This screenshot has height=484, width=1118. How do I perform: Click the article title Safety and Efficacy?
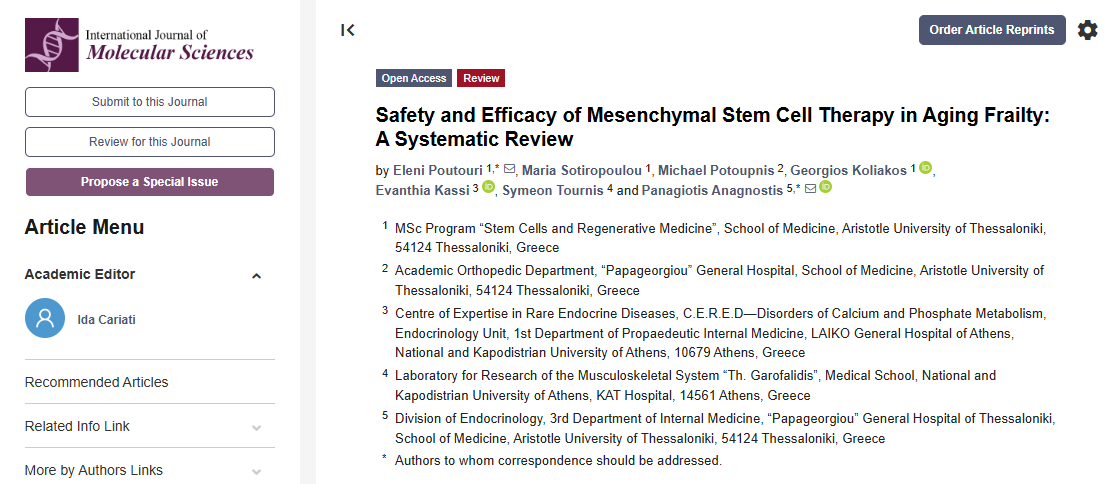point(713,126)
